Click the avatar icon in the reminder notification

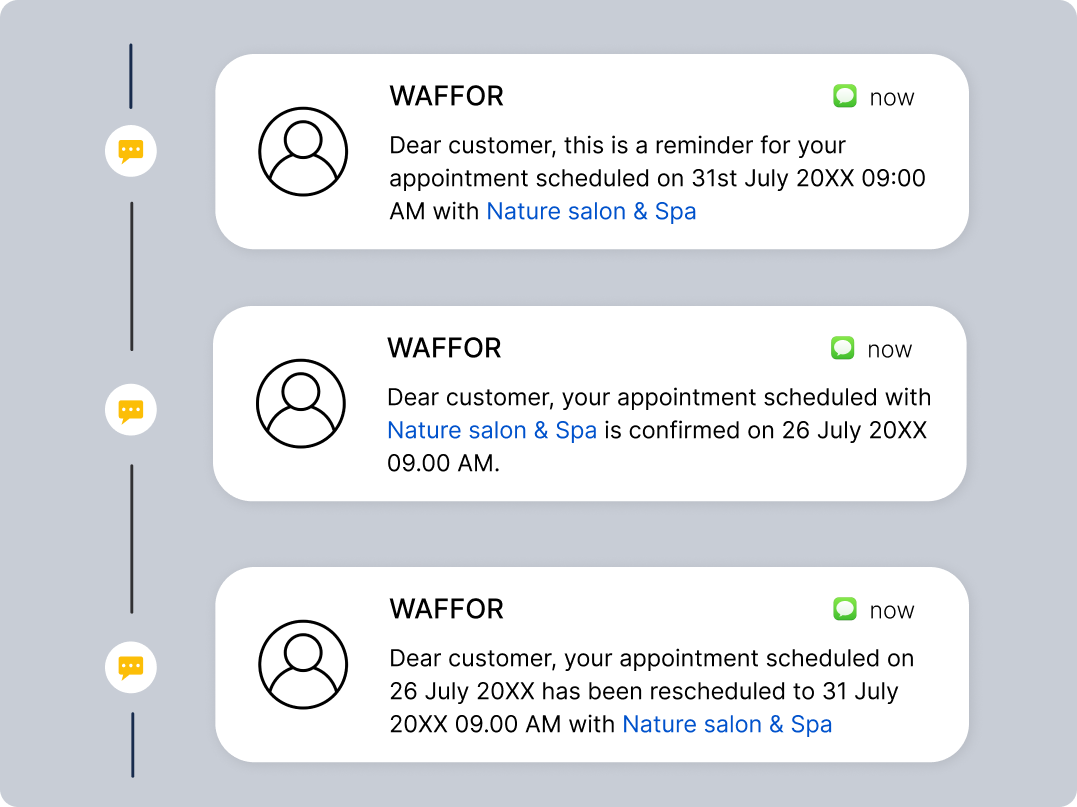click(x=303, y=152)
